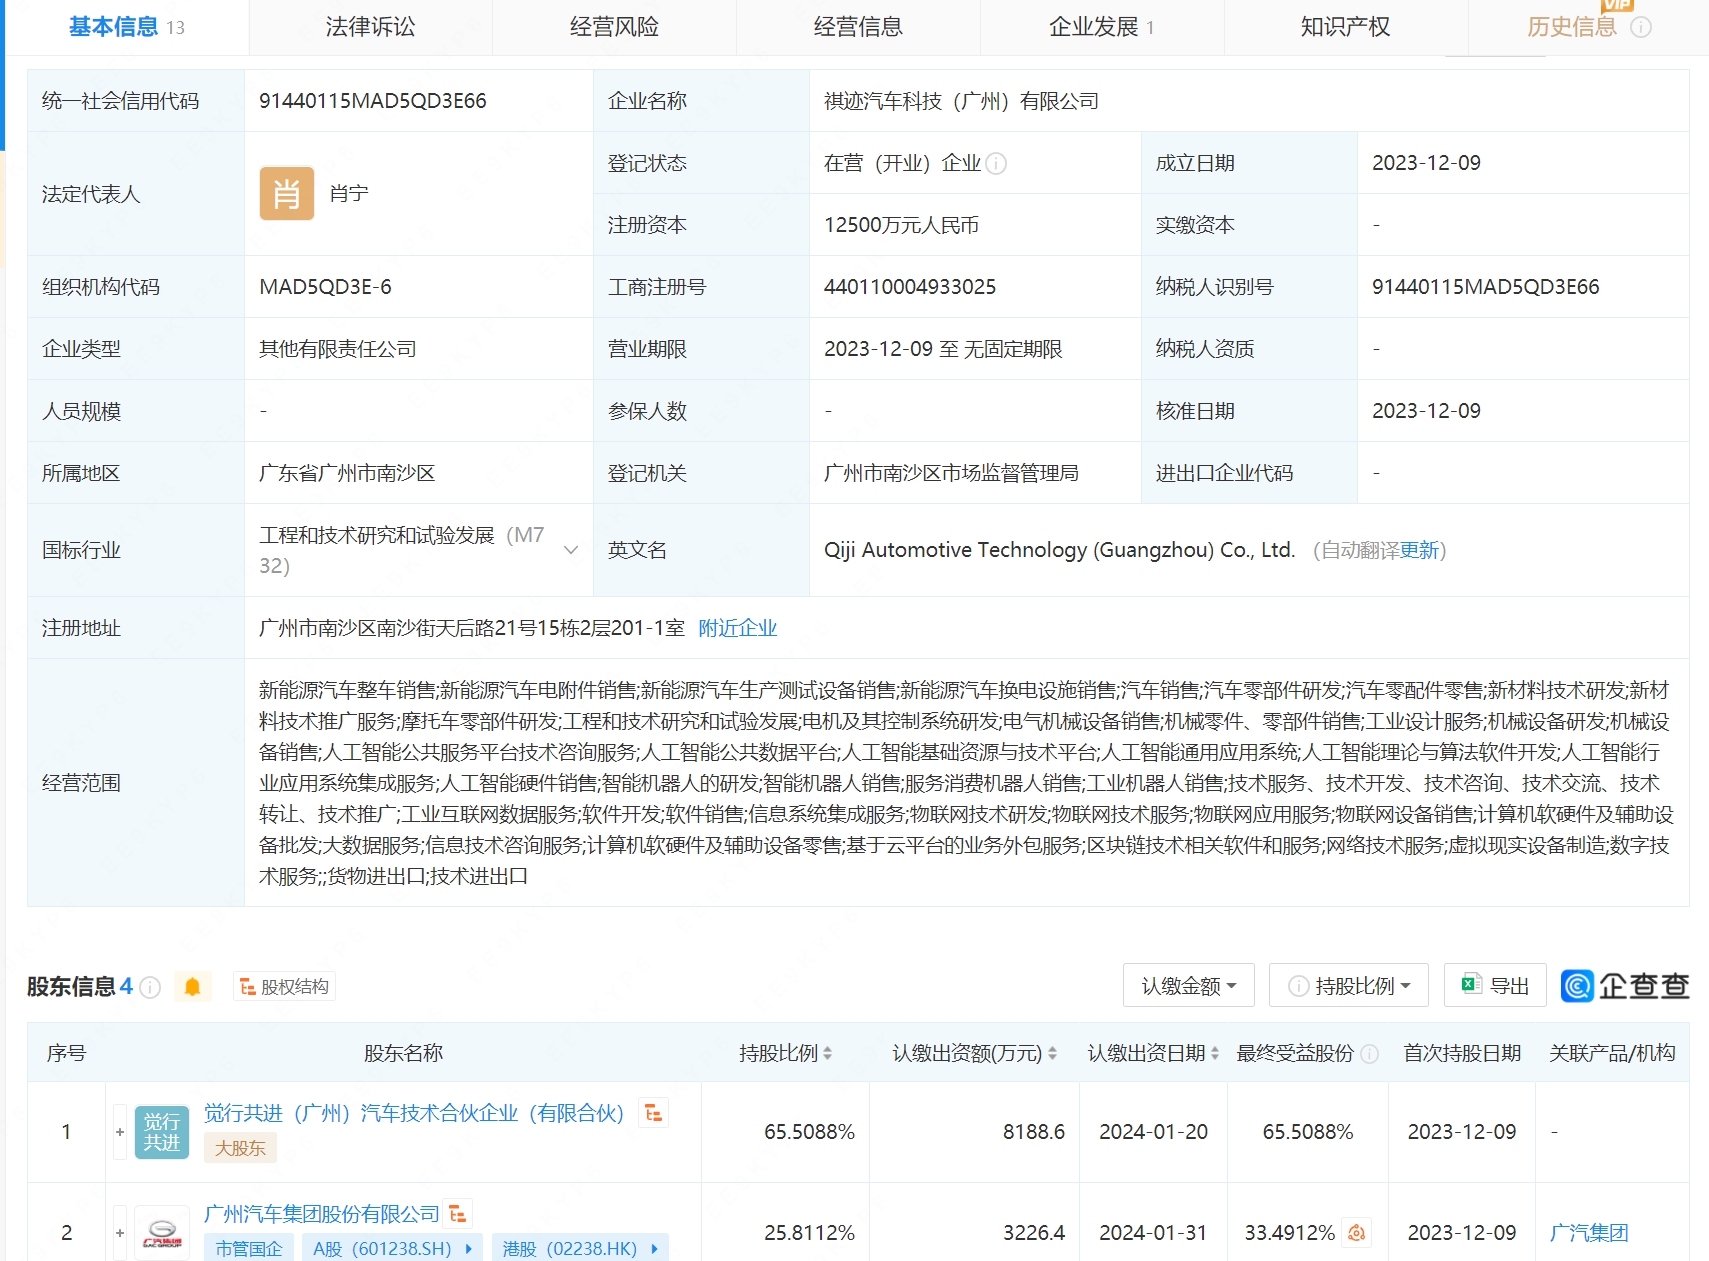
Task: Click equity structure icon beside 广州汽车集团
Action: pyautogui.click(x=458, y=1214)
